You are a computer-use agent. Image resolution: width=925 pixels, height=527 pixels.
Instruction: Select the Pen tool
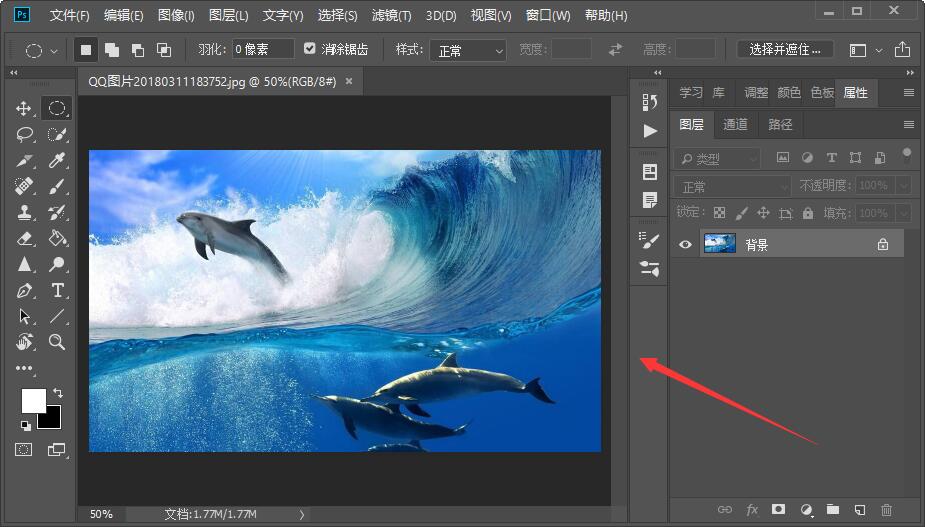coord(24,290)
